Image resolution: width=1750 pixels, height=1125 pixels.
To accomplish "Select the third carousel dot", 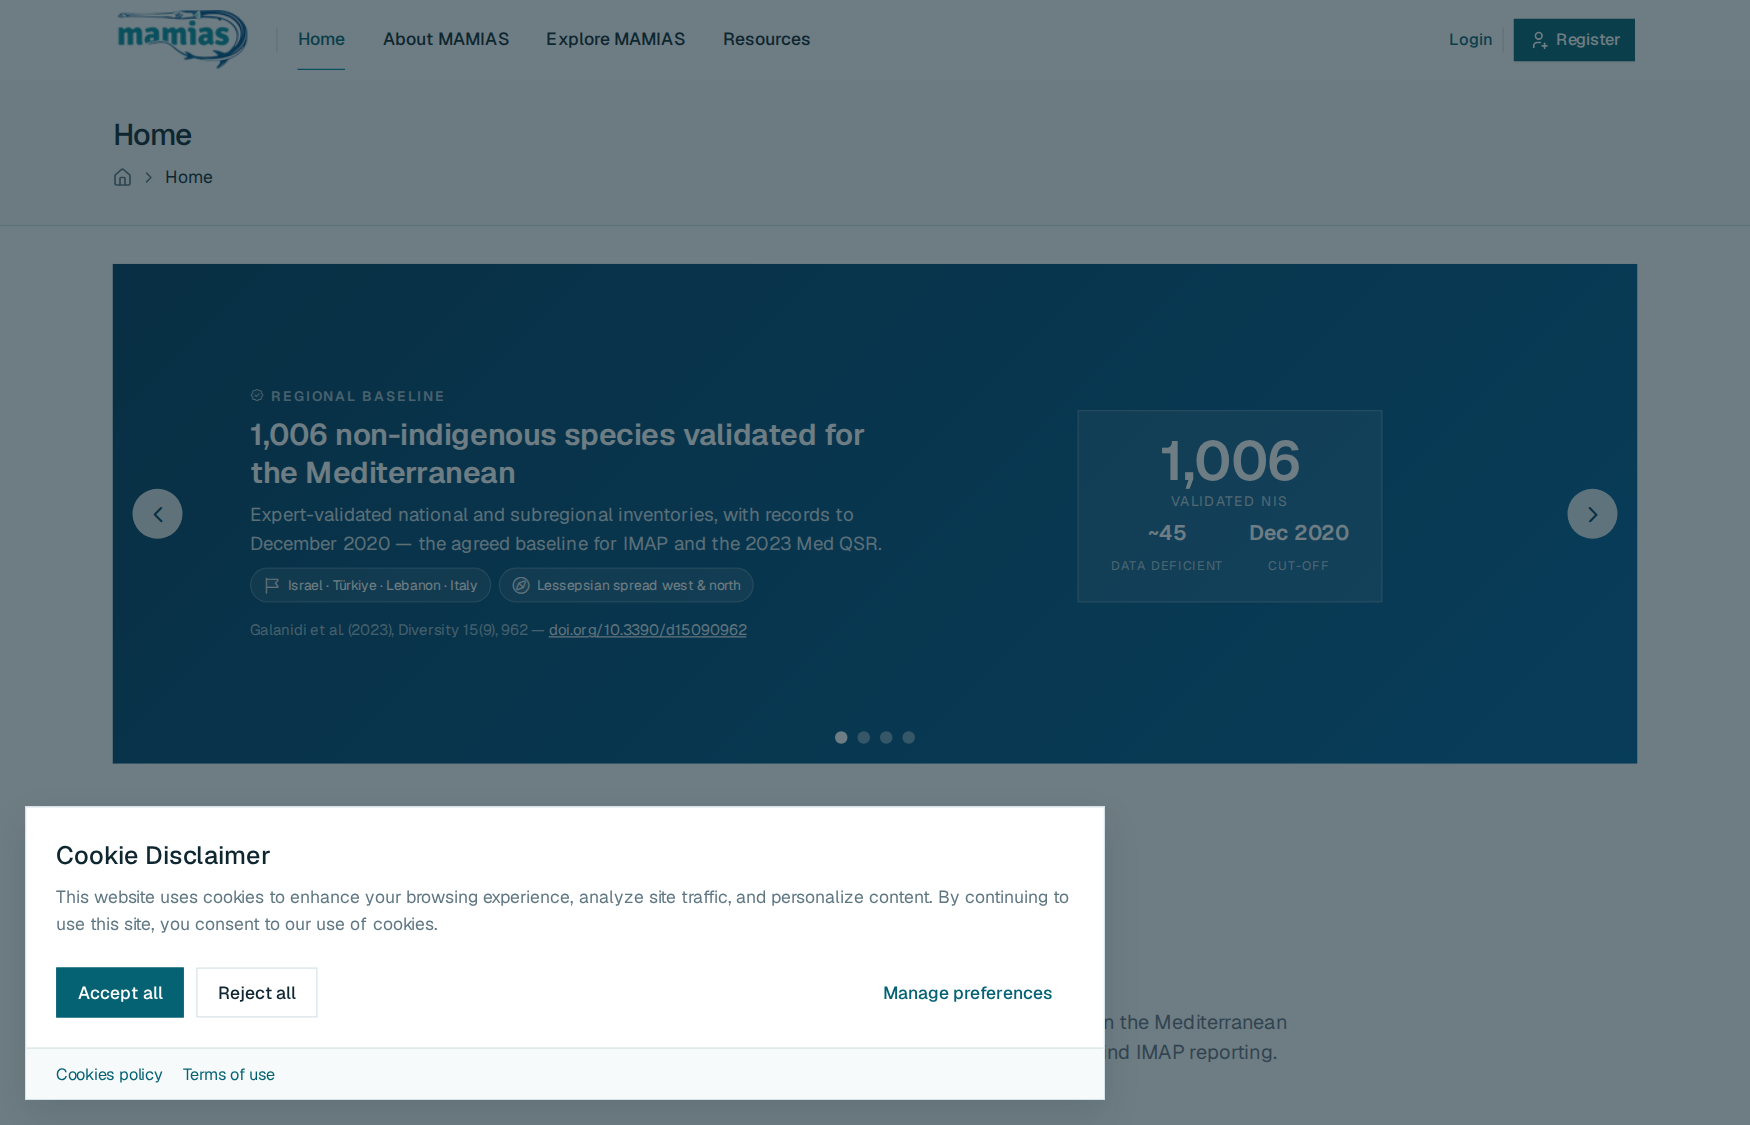I will point(886,738).
